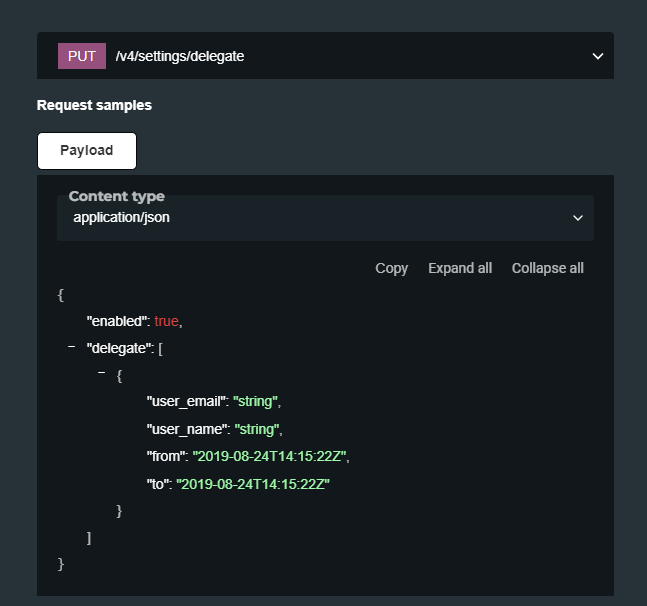
Task: Click the "from" timestamp value
Action: click(269, 456)
